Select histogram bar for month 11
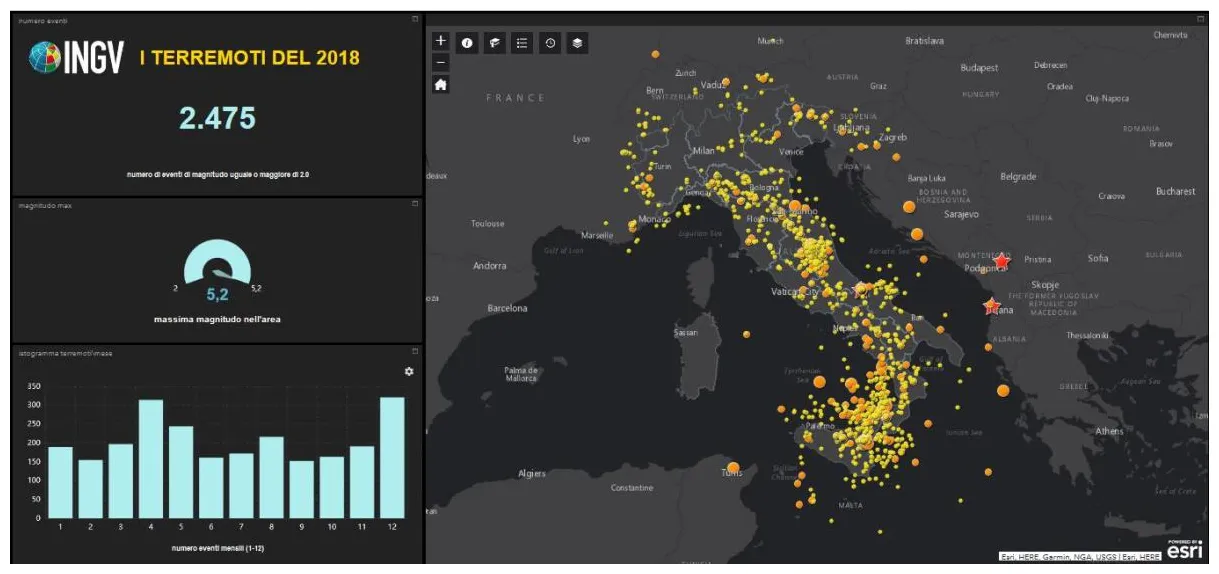 point(361,482)
